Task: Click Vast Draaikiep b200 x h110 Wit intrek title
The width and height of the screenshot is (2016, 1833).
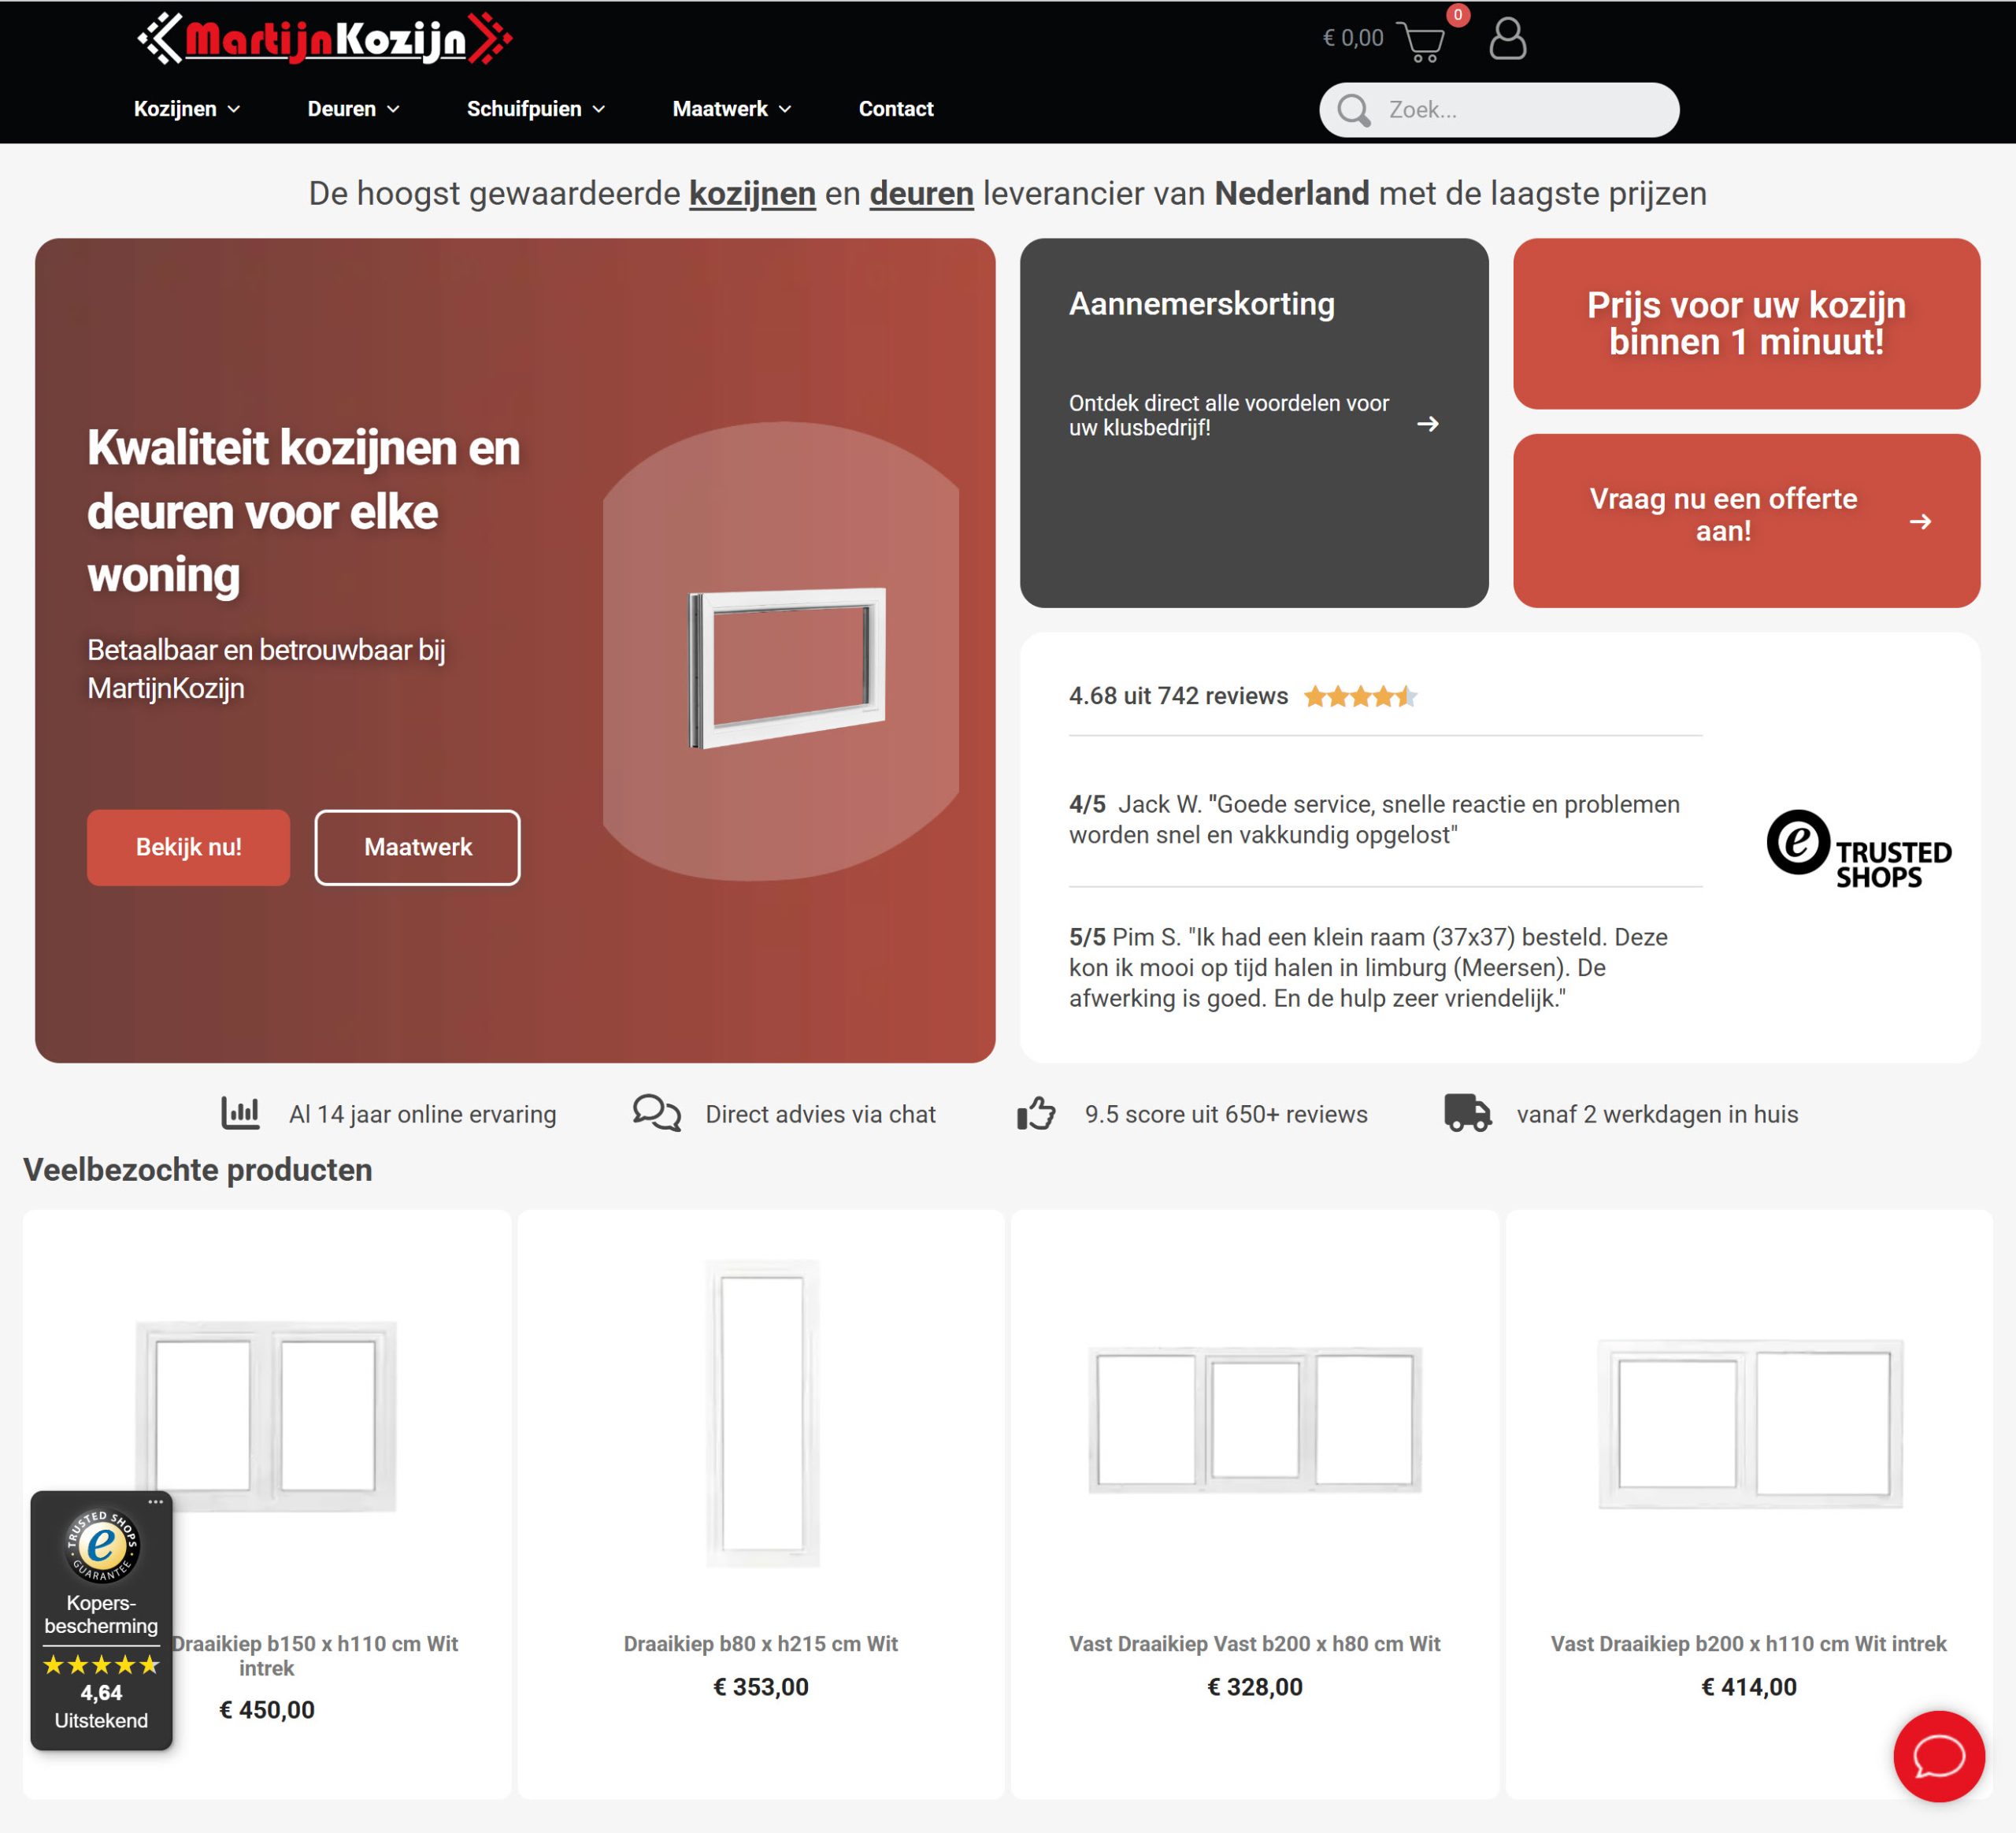Action: click(1748, 1644)
